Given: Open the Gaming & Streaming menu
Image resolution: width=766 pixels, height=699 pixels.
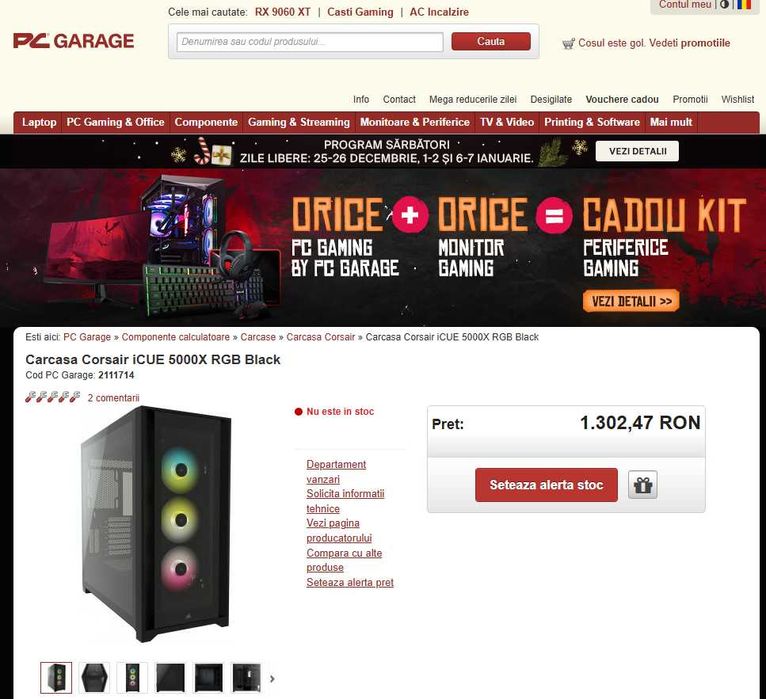Looking at the screenshot, I should [x=299, y=122].
